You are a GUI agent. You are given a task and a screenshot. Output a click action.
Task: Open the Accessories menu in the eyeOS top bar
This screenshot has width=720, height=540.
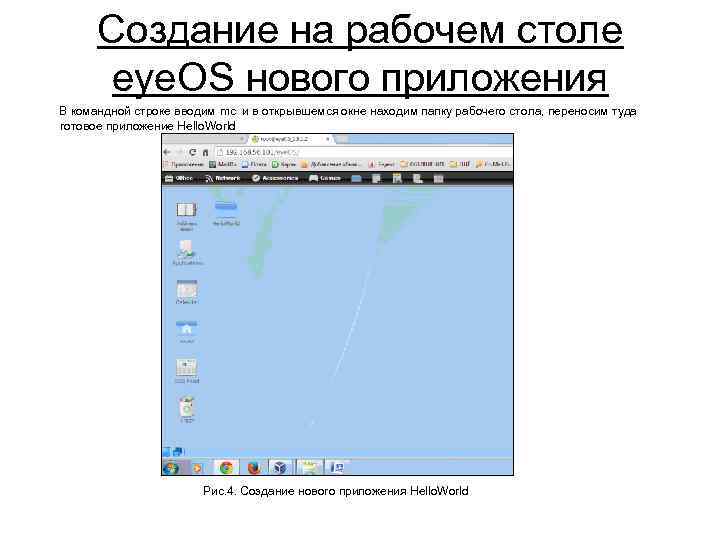click(275, 178)
